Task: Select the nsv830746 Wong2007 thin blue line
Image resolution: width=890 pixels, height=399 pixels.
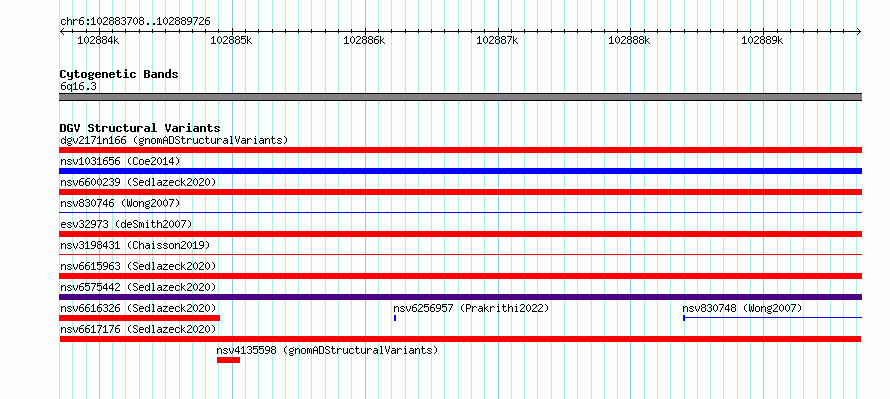Action: click(x=460, y=212)
